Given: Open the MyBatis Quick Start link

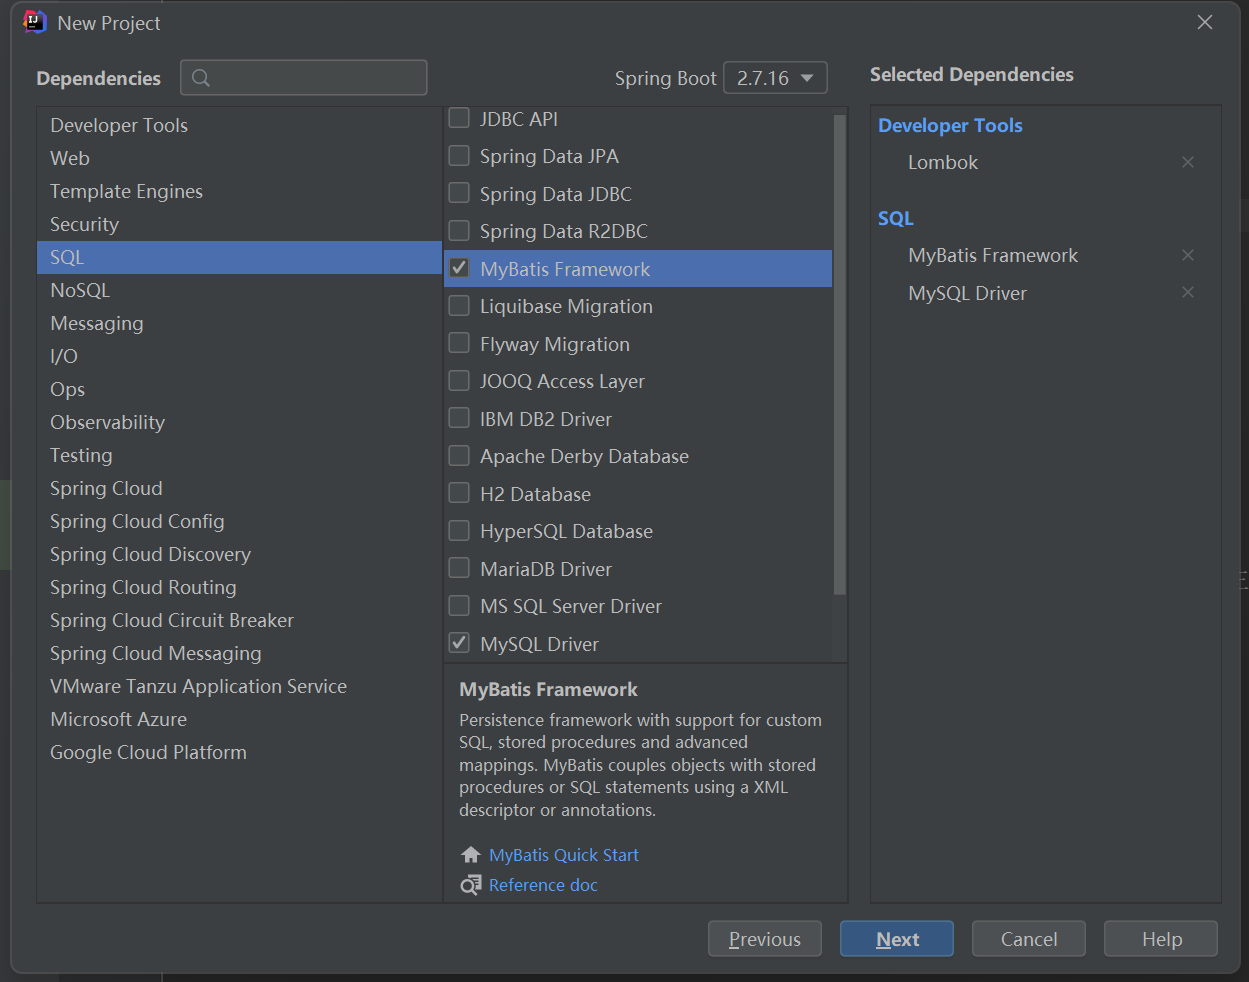Looking at the screenshot, I should (563, 855).
